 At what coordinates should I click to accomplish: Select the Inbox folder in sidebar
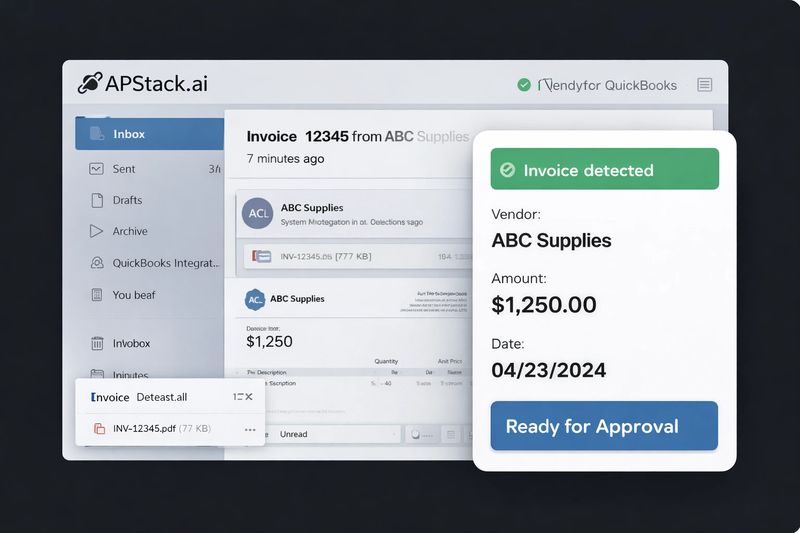149,134
